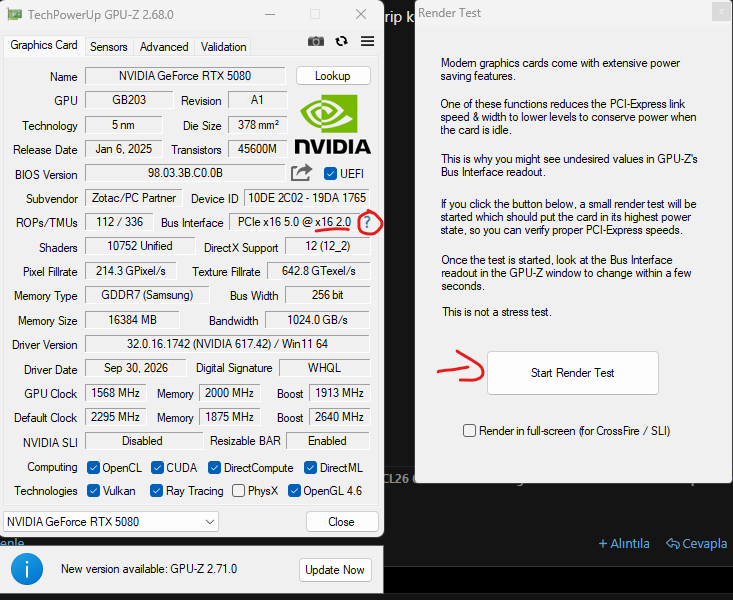This screenshot has height=600, width=733.
Task: Click the Cevapla link in the forum
Action: click(697, 544)
